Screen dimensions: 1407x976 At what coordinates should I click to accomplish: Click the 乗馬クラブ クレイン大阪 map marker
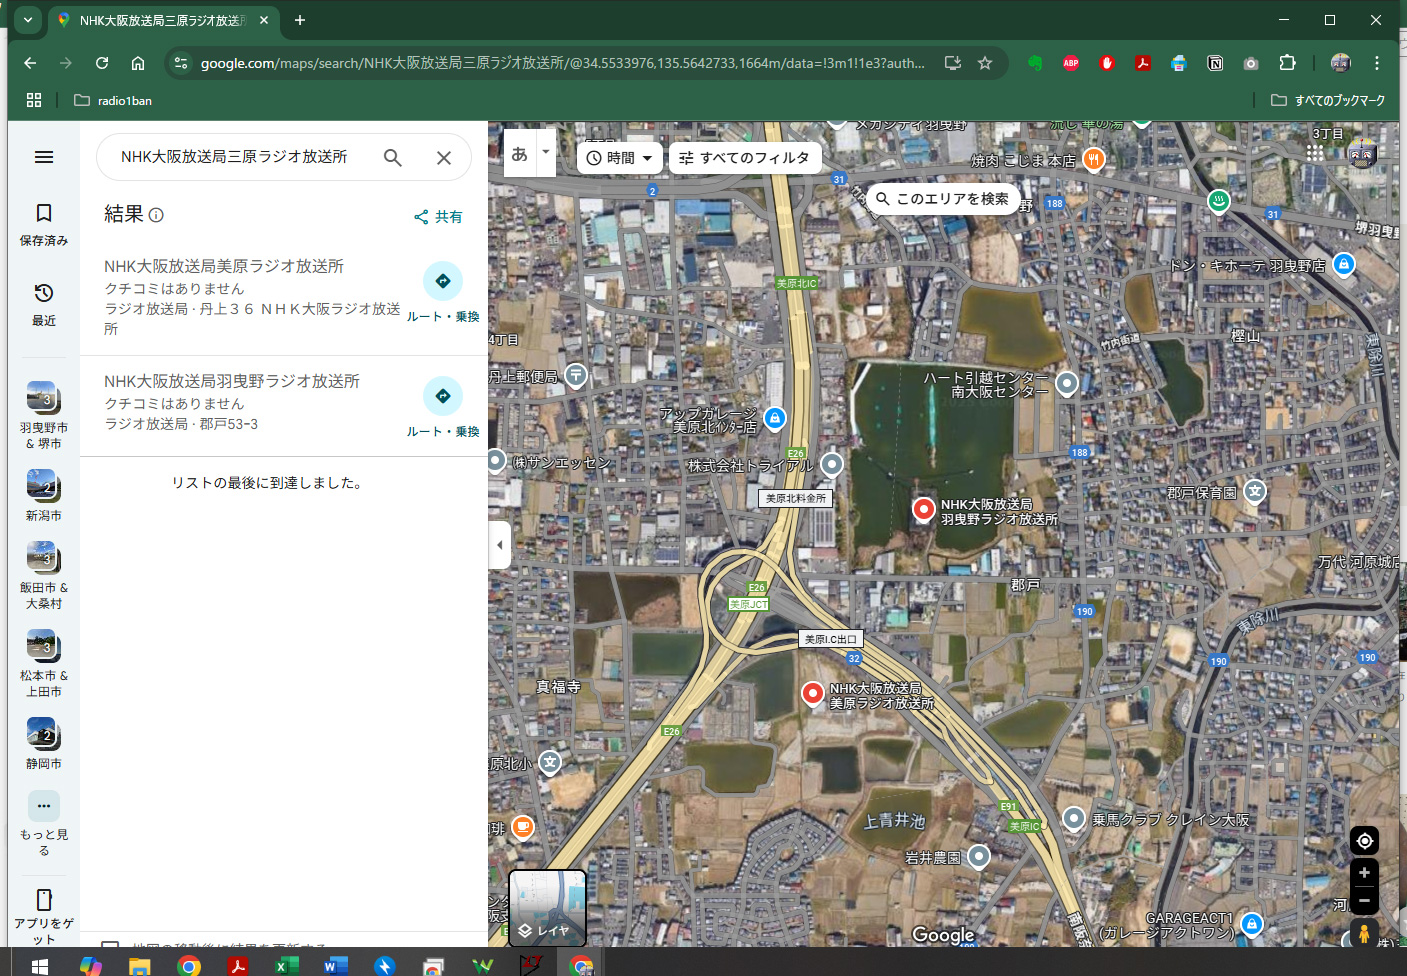pyautogui.click(x=1074, y=819)
